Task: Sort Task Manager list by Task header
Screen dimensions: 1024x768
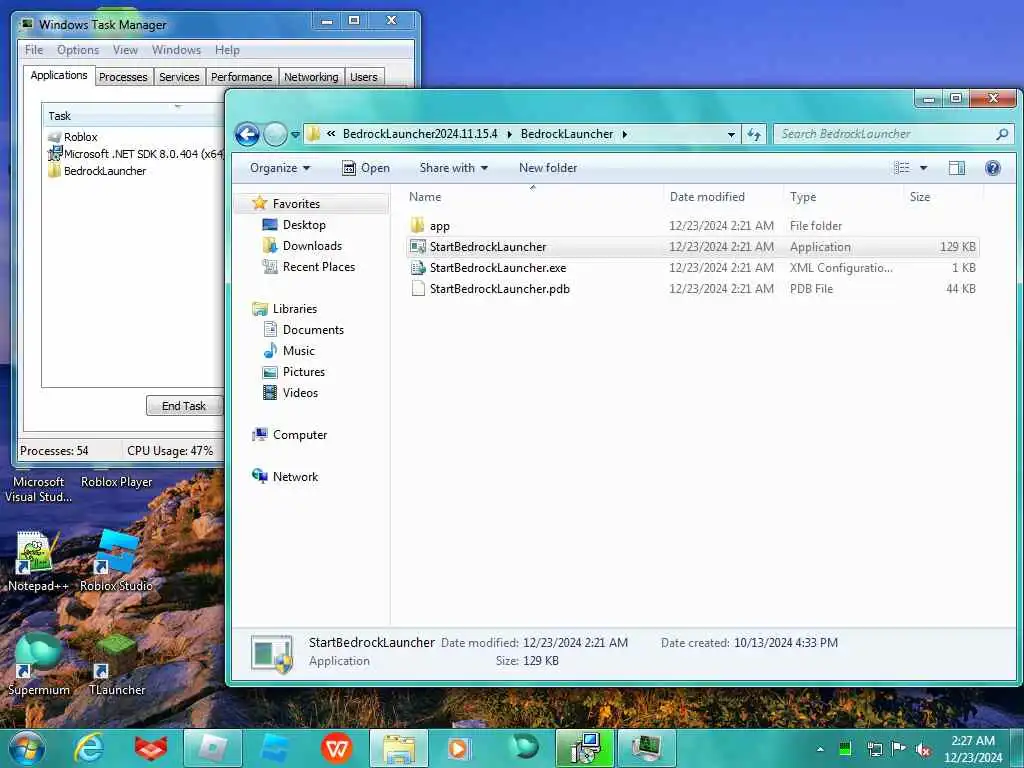Action: (133, 116)
